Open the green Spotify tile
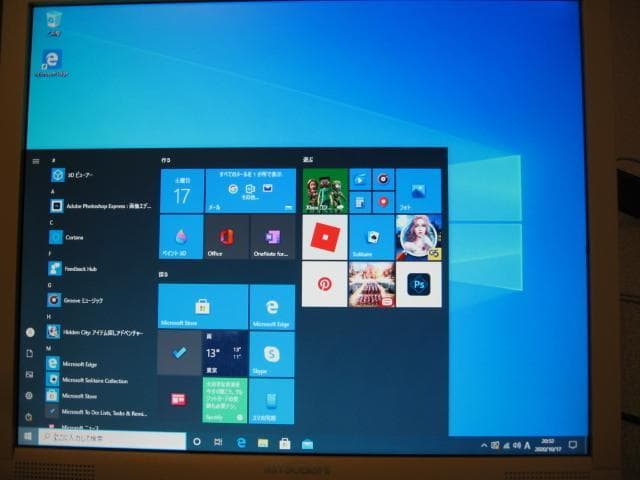Image resolution: width=640 pixels, height=480 pixels. click(224, 400)
